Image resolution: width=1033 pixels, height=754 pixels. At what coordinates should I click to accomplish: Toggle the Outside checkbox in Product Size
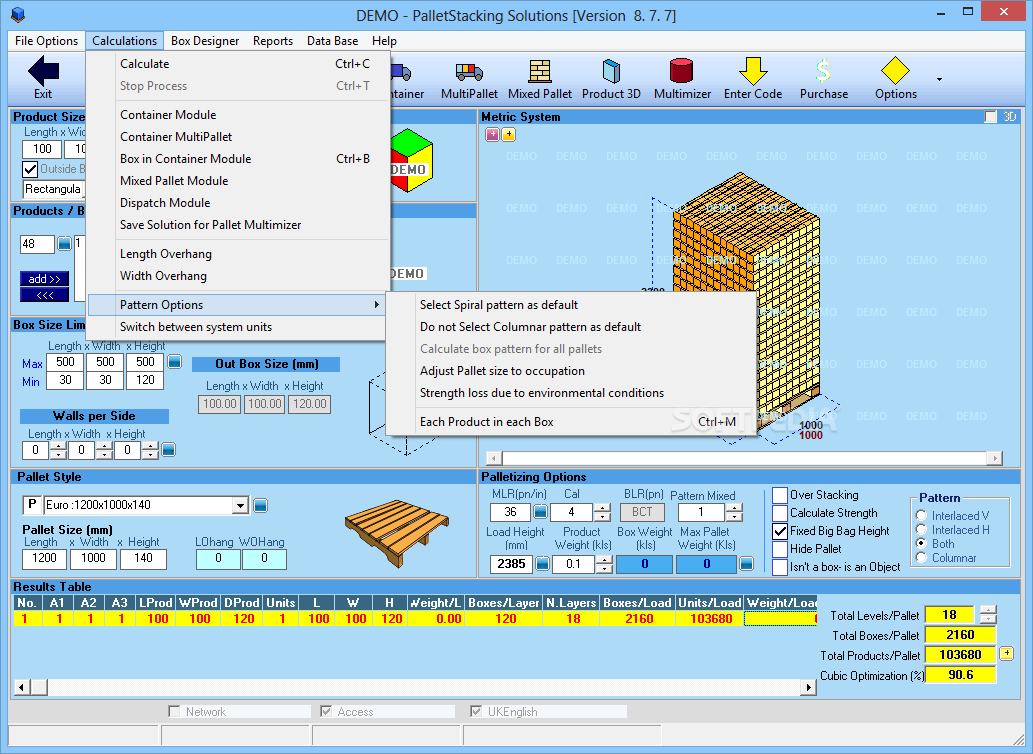[30, 169]
